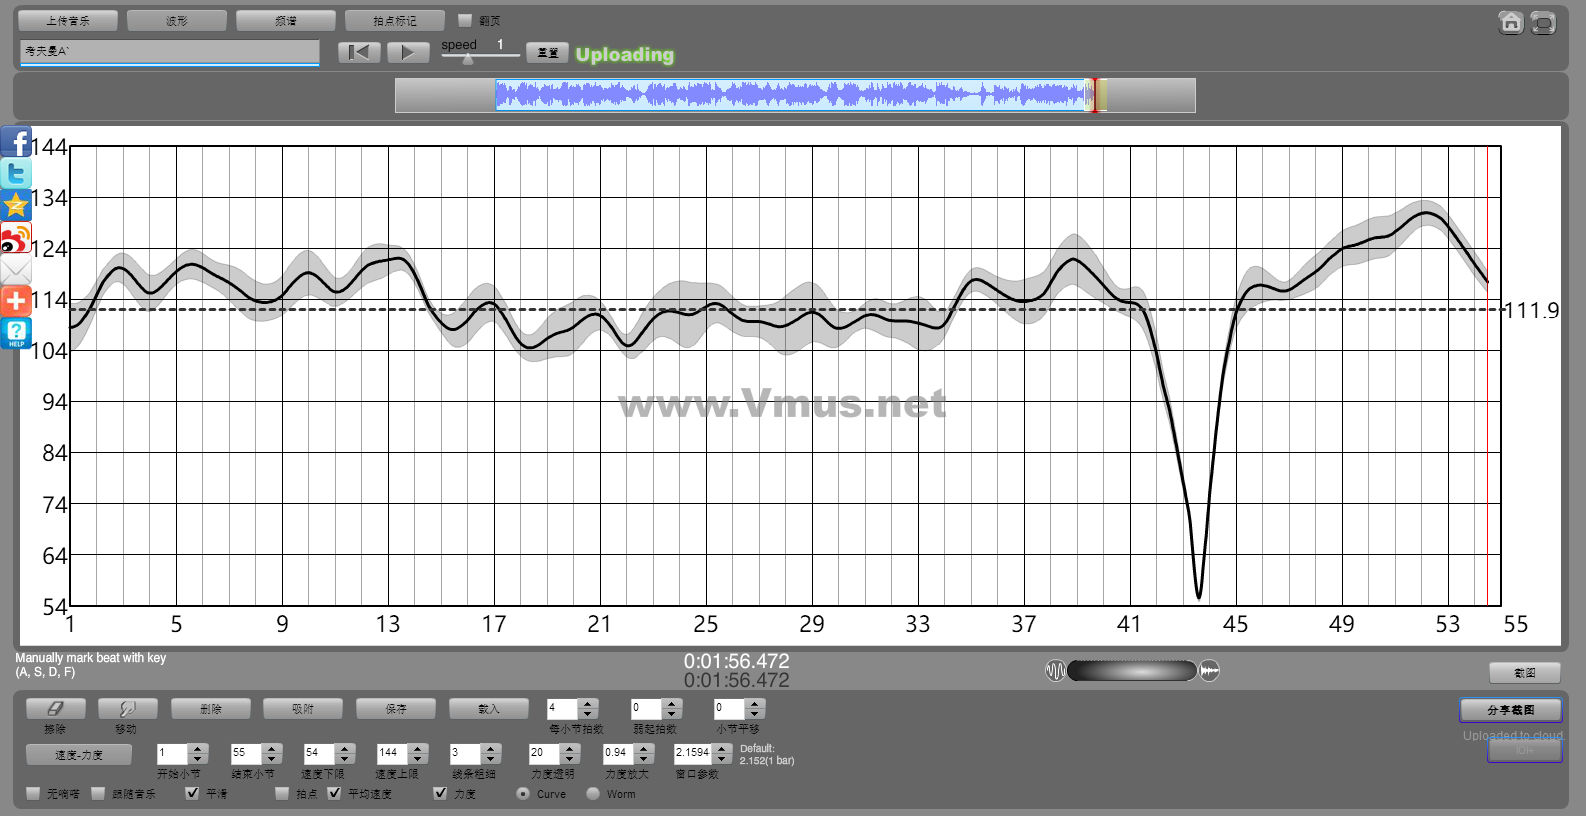Select the eraser (擦除) tool
1586x816 pixels.
(55, 709)
